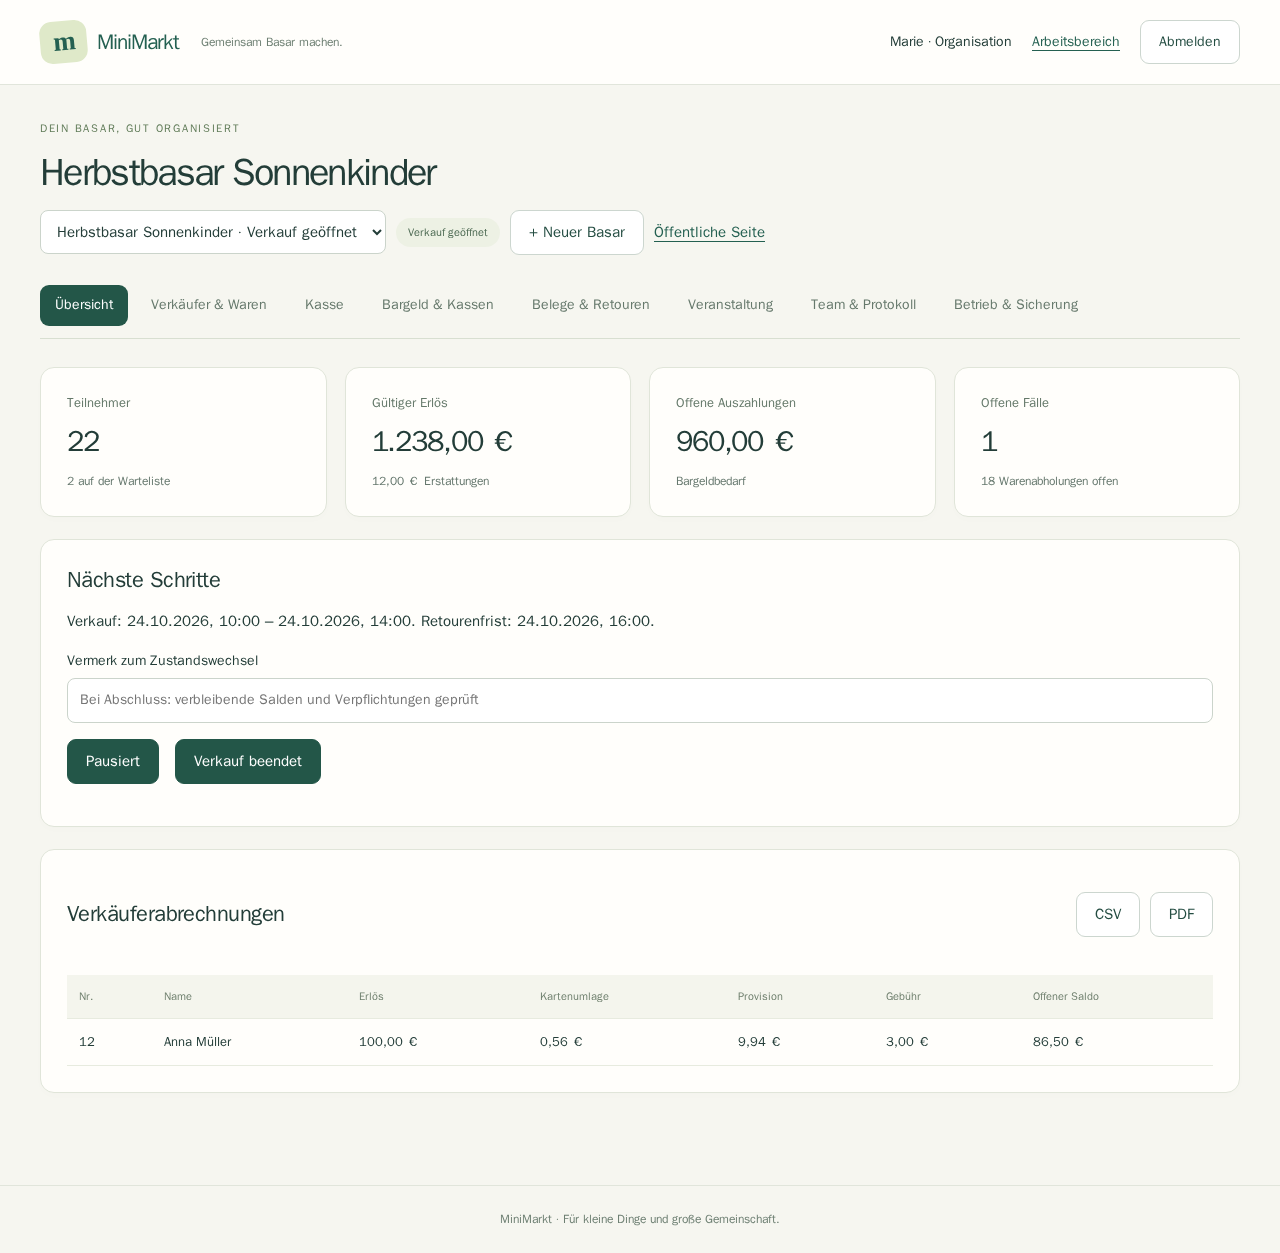Click the Kartenumlage column header
1280x1253 pixels.
tap(574, 997)
